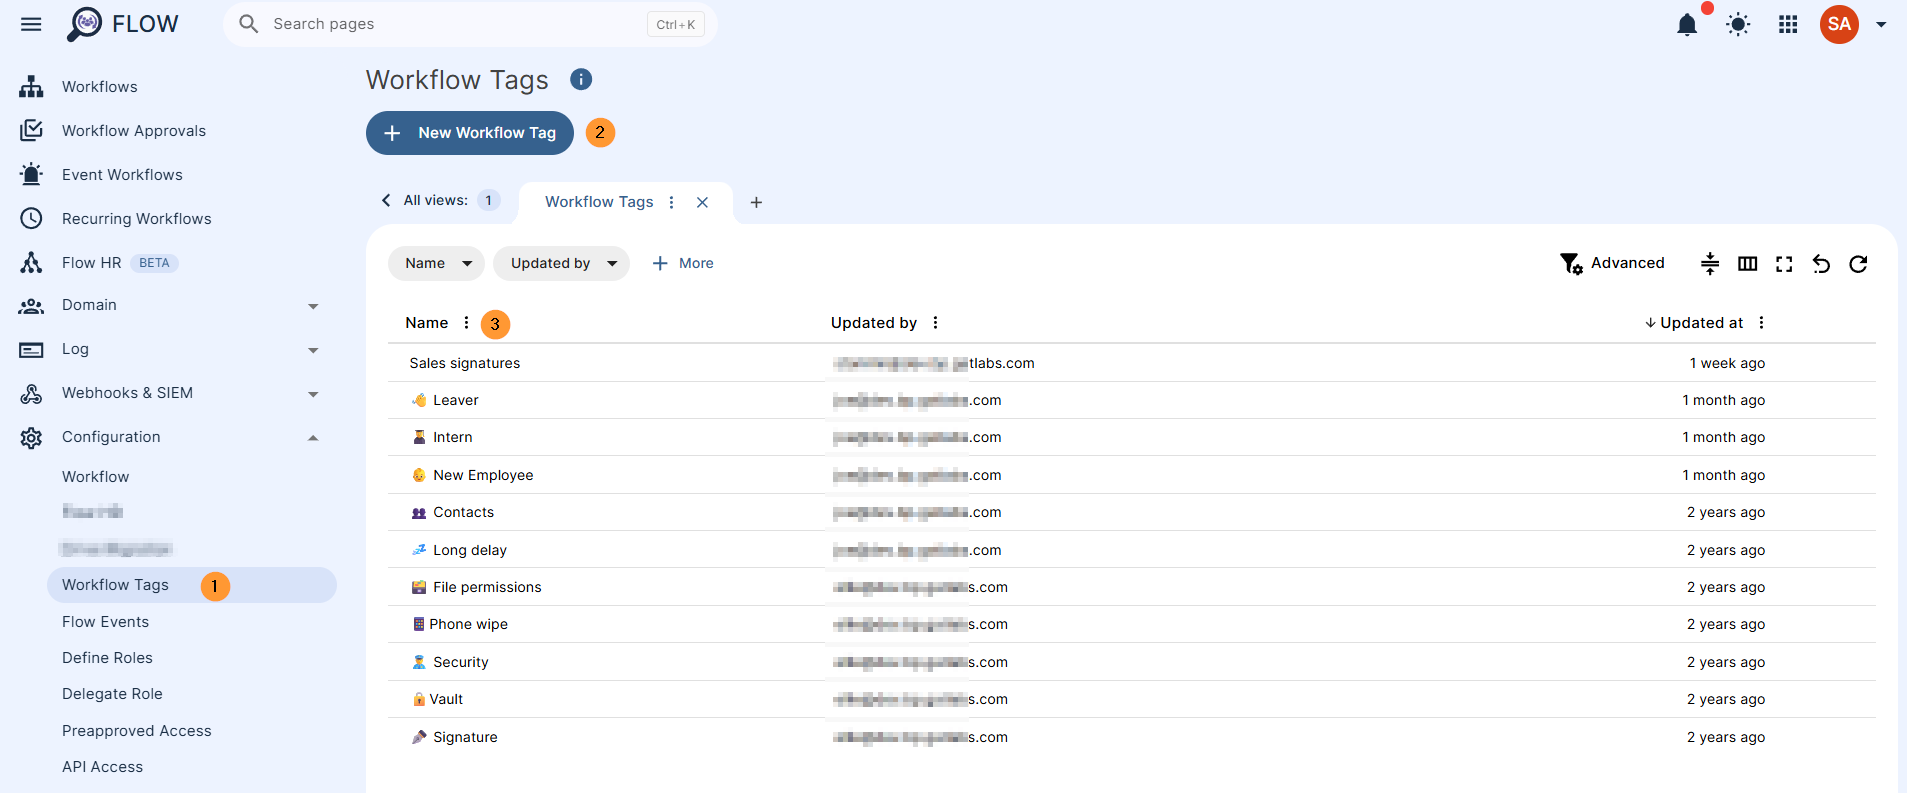The height and width of the screenshot is (793, 1907).
Task: Open Define Roles page
Action: [107, 658]
